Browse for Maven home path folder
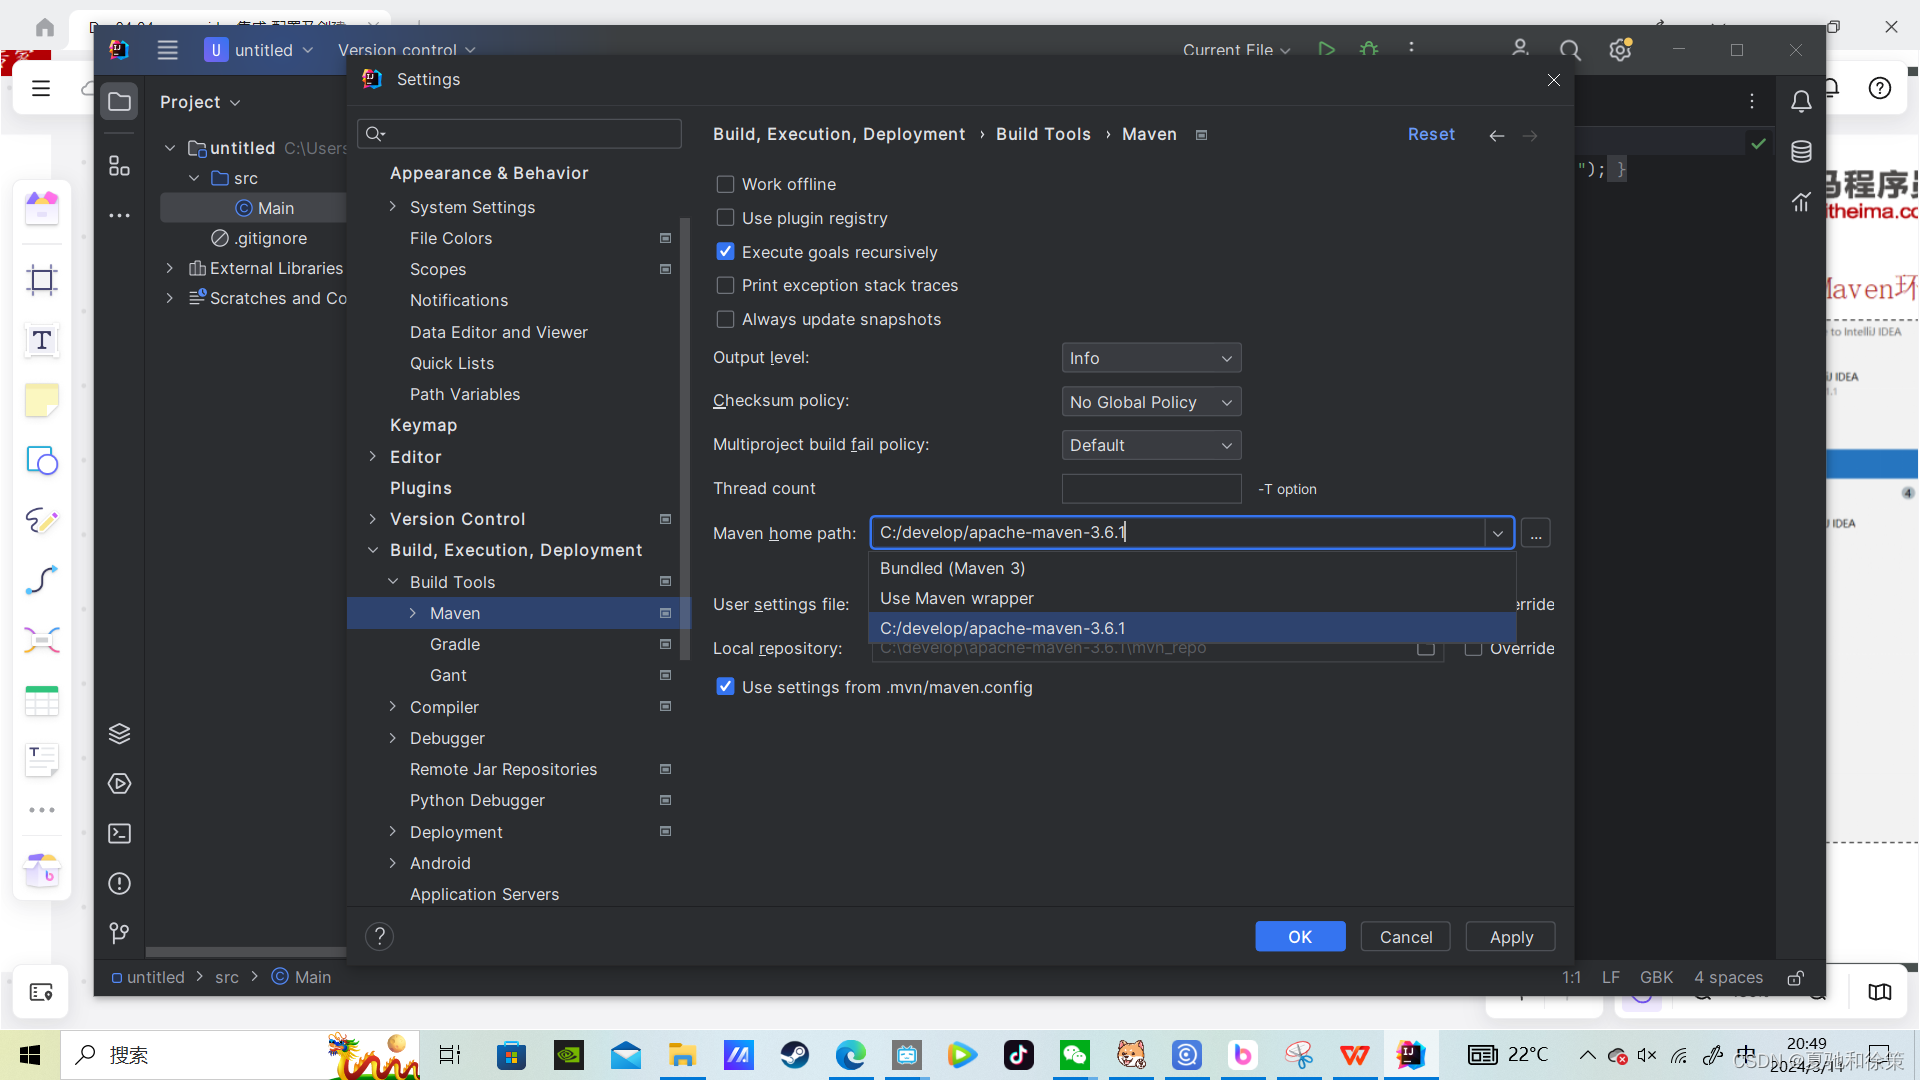 1536,533
